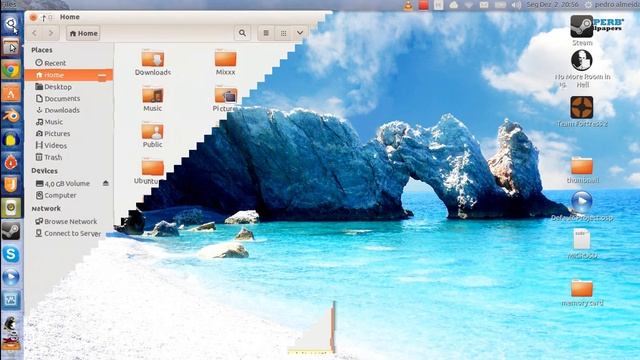Open Files from the launcher dock
Screen dimensions: 640x360
pos(11,47)
